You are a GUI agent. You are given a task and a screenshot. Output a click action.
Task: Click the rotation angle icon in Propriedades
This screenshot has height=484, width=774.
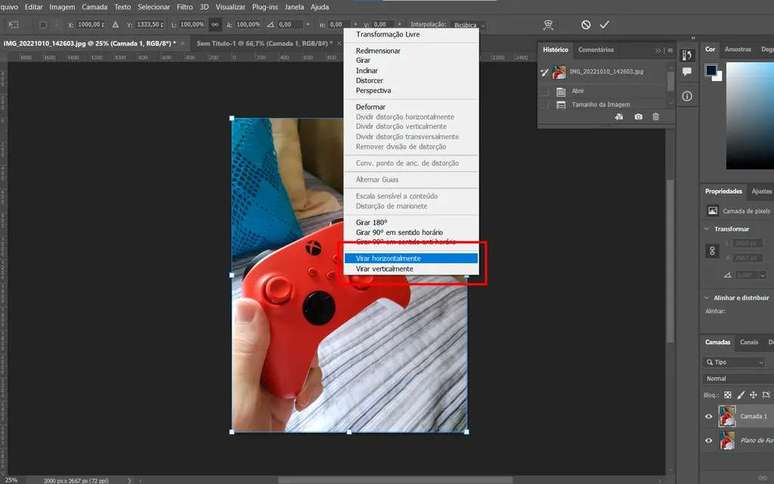click(x=728, y=275)
